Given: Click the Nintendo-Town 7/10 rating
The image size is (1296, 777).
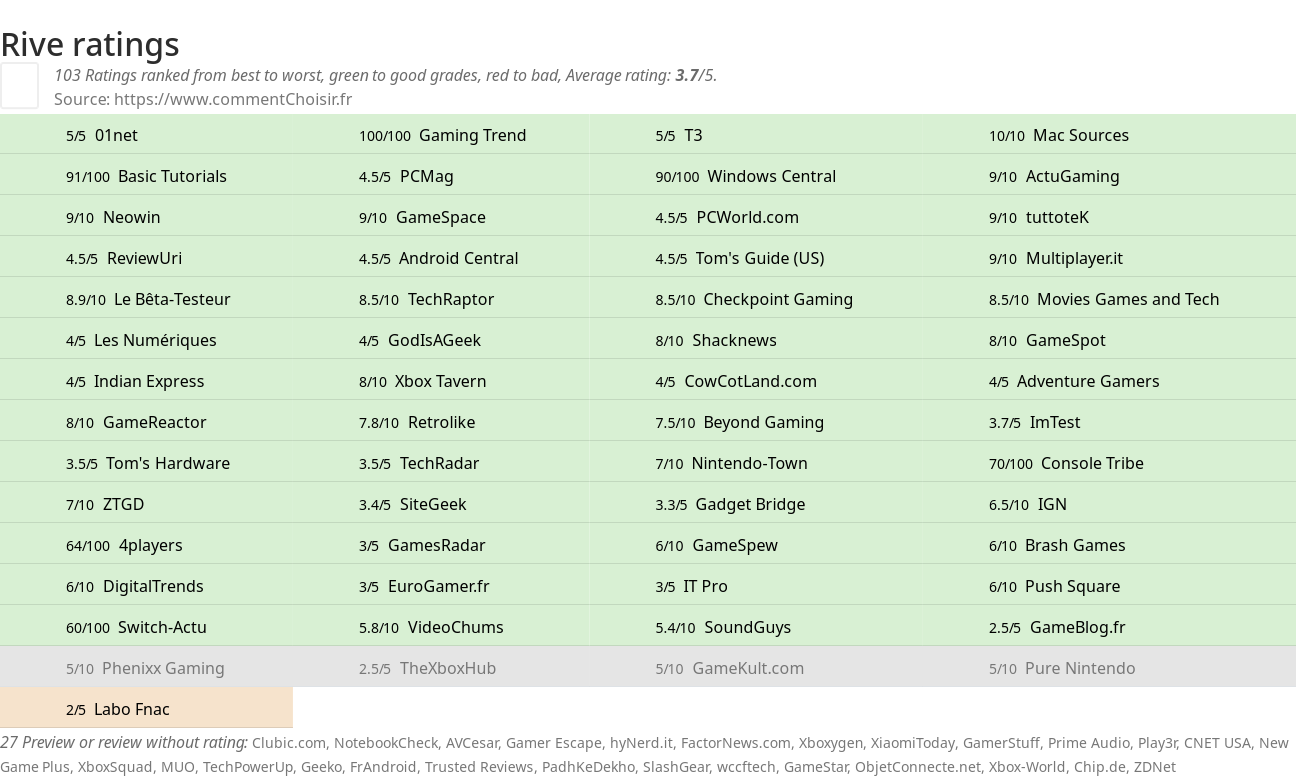Looking at the screenshot, I should coord(732,463).
